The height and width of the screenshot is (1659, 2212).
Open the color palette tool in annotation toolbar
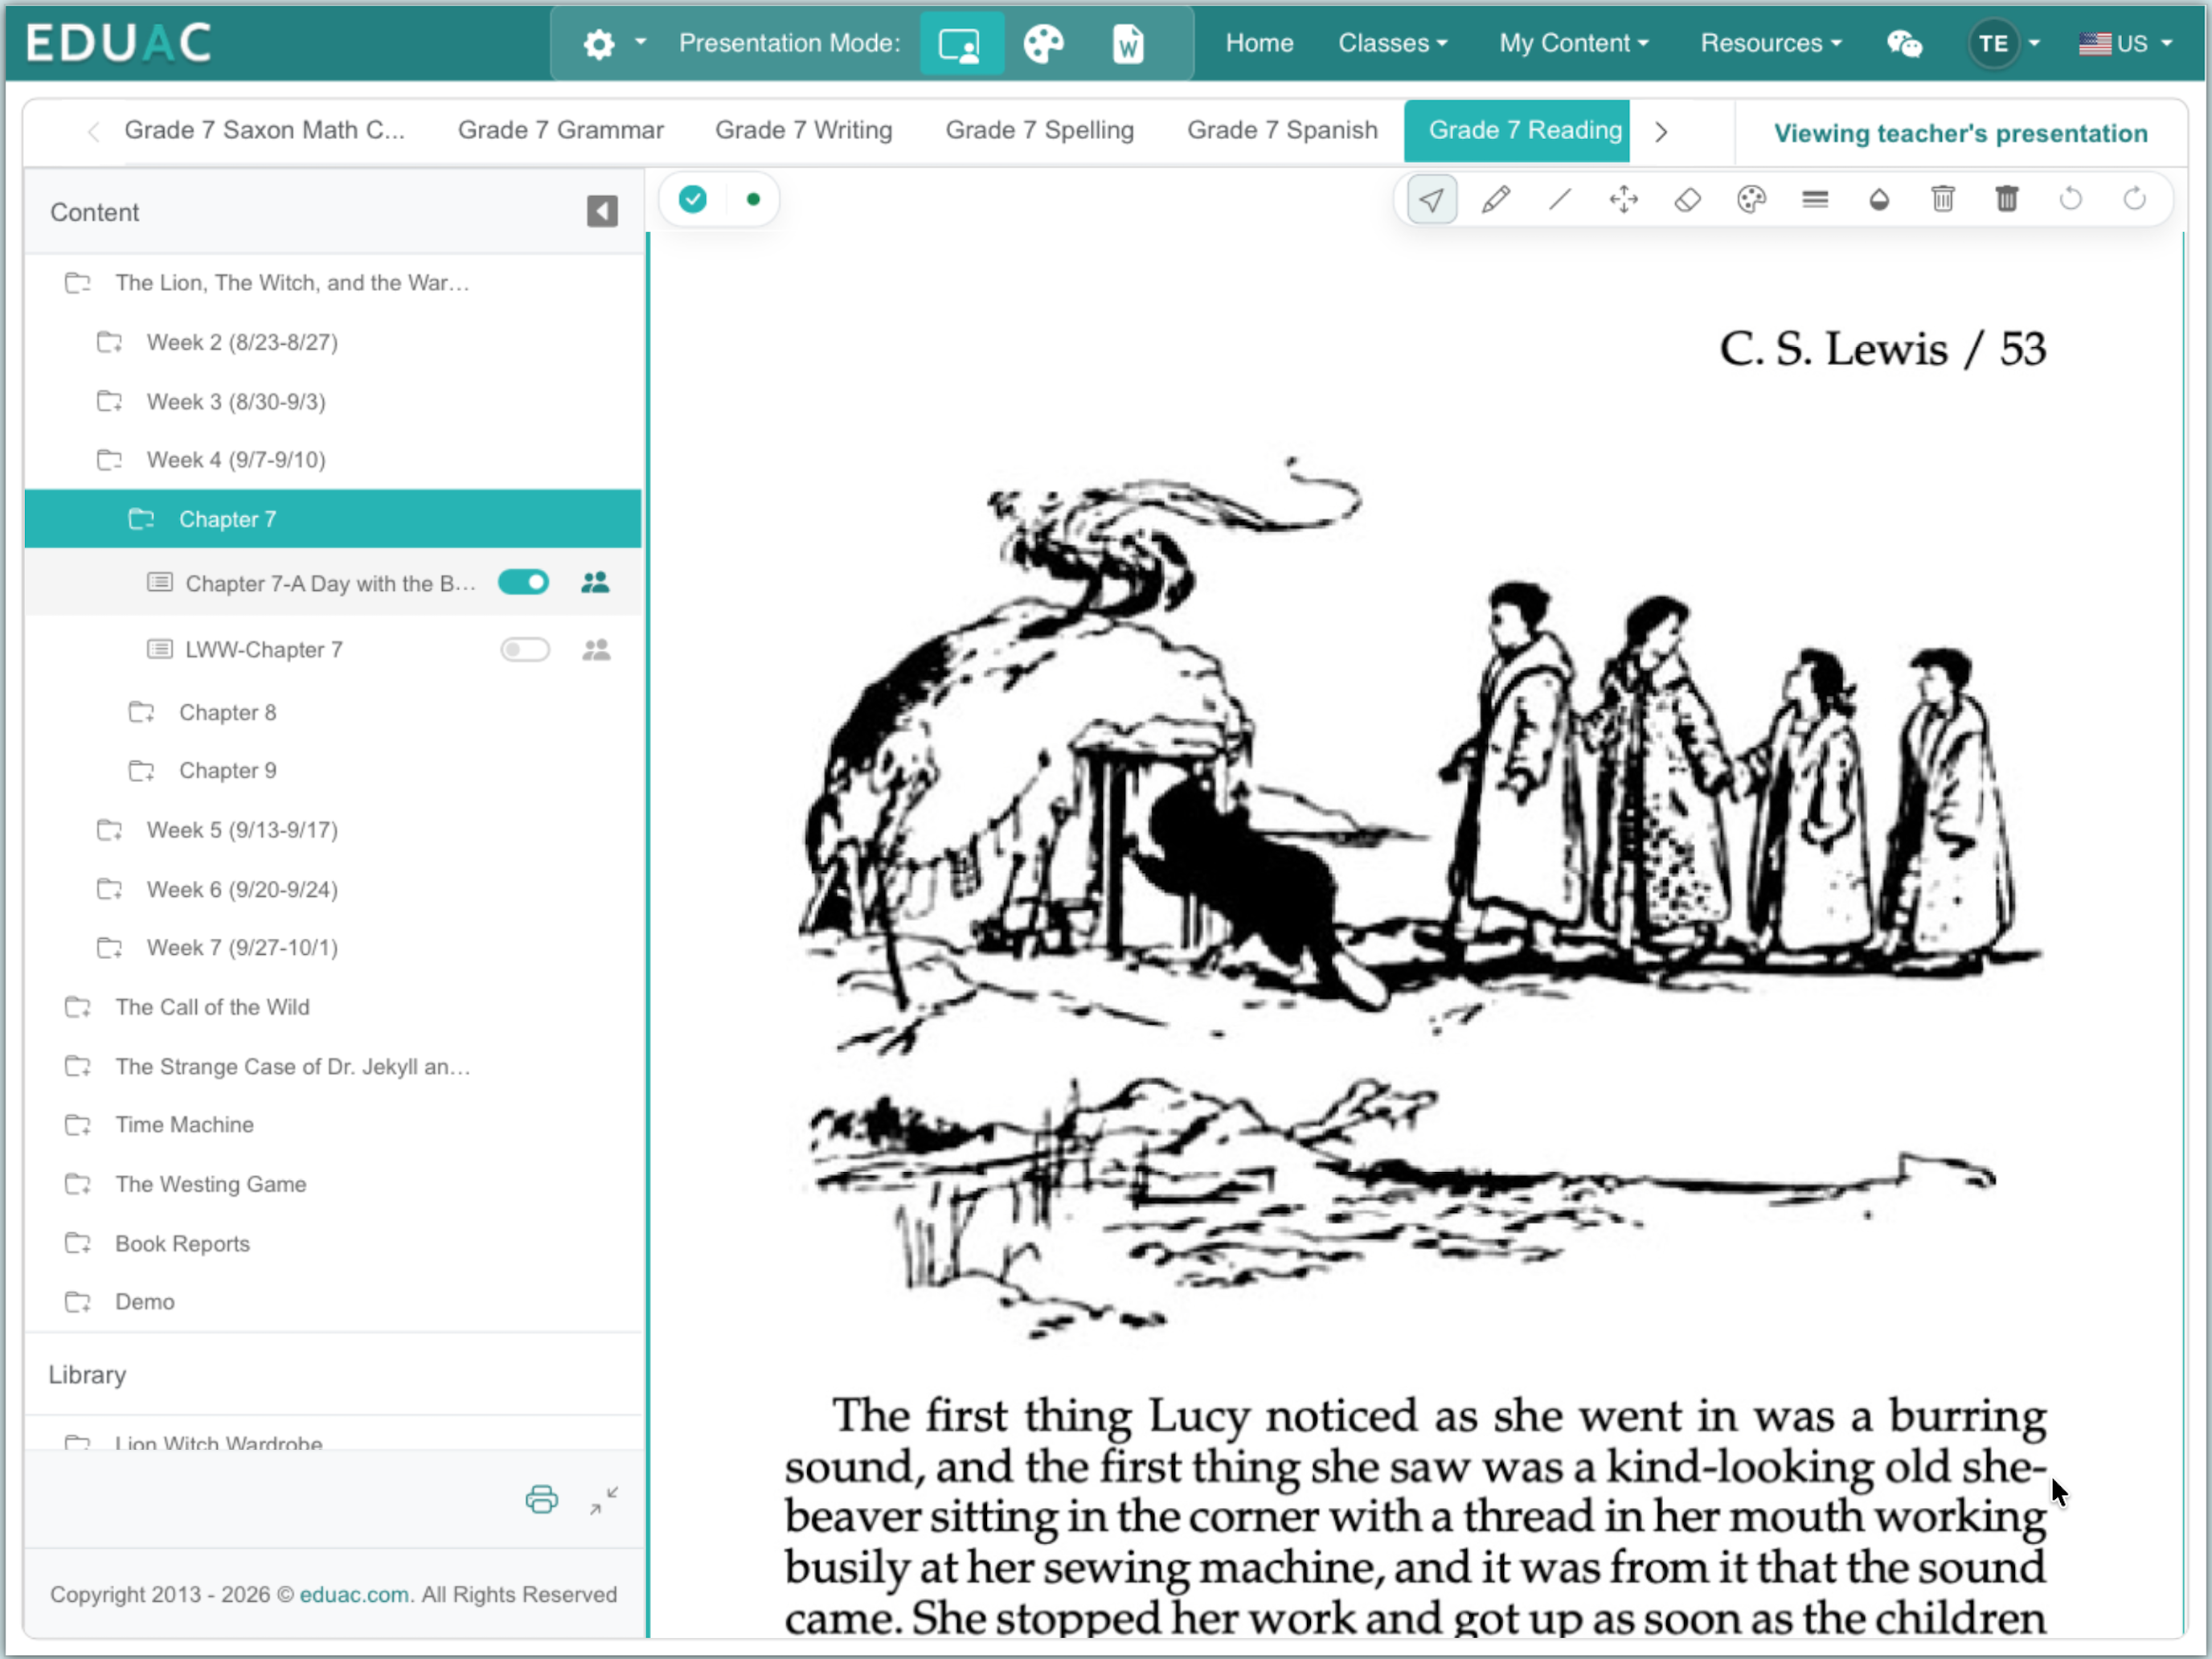point(1752,200)
